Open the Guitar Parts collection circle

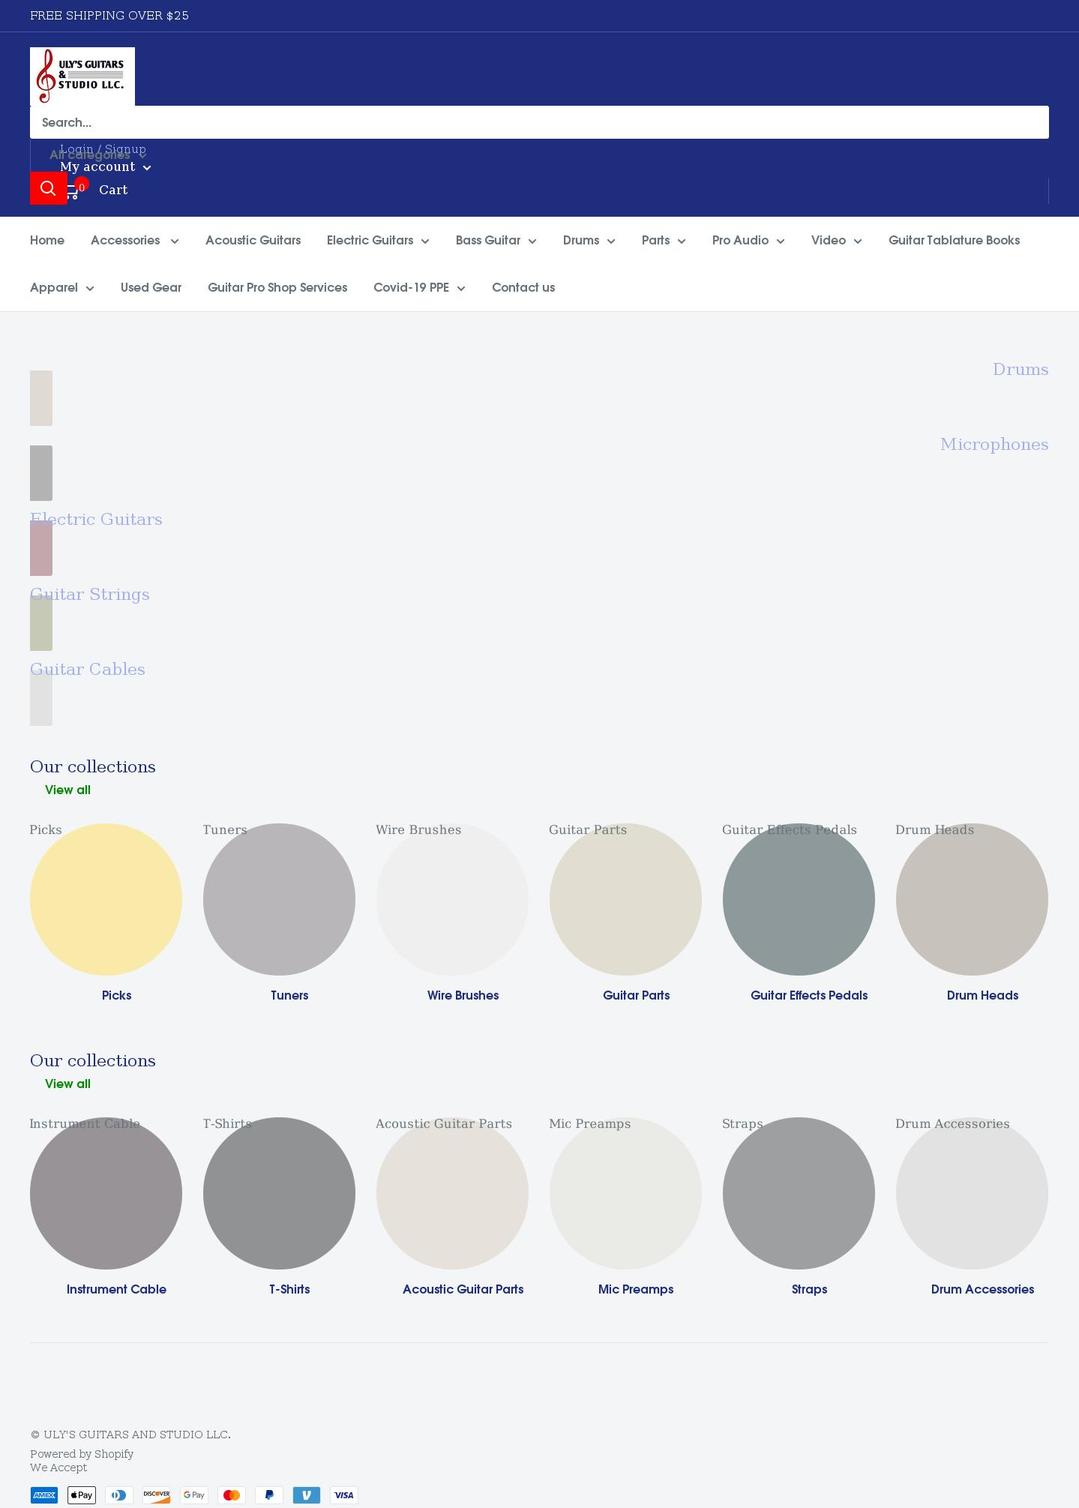click(x=625, y=899)
